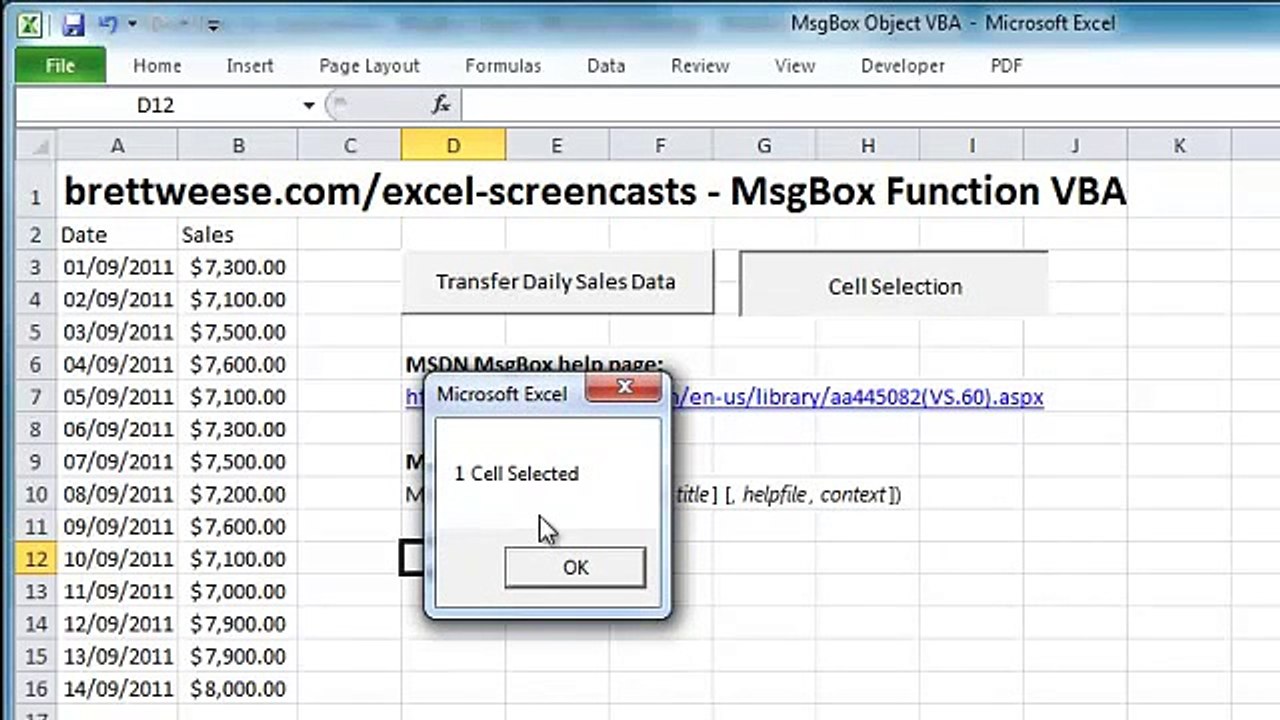Select column I header
The image size is (1280, 720).
click(x=972, y=146)
